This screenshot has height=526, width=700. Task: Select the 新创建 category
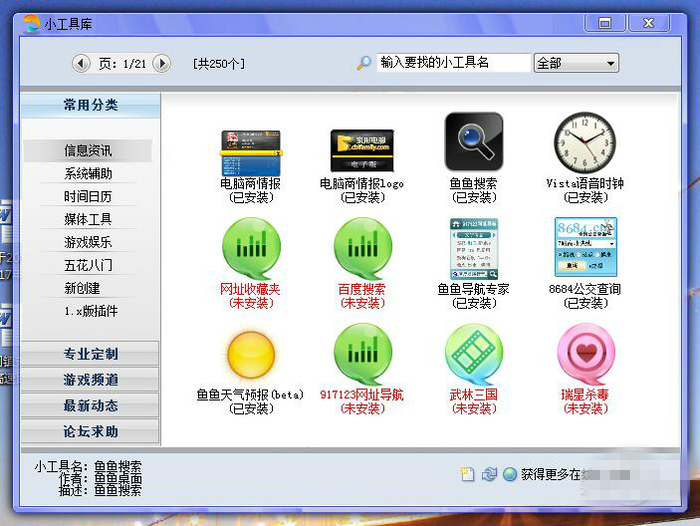[82, 288]
